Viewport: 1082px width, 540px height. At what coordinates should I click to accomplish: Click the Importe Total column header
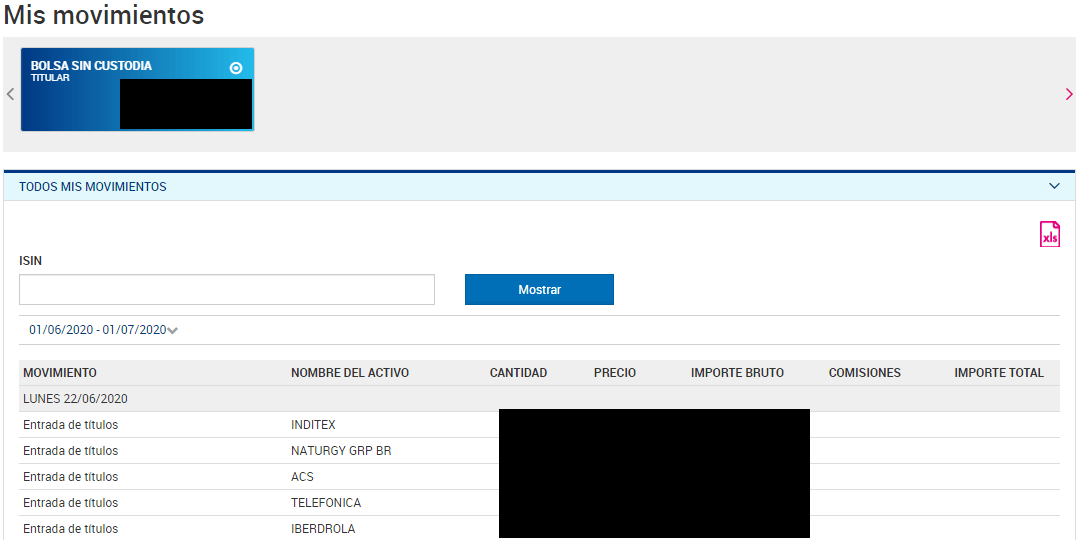(x=998, y=373)
